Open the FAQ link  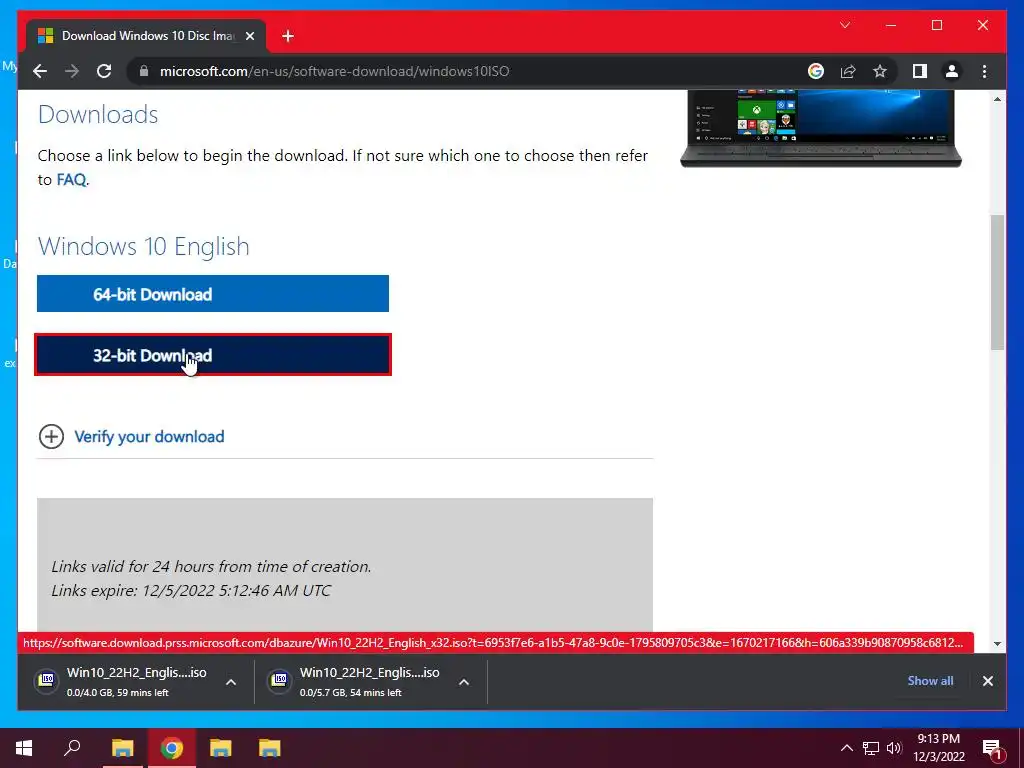coord(71,180)
